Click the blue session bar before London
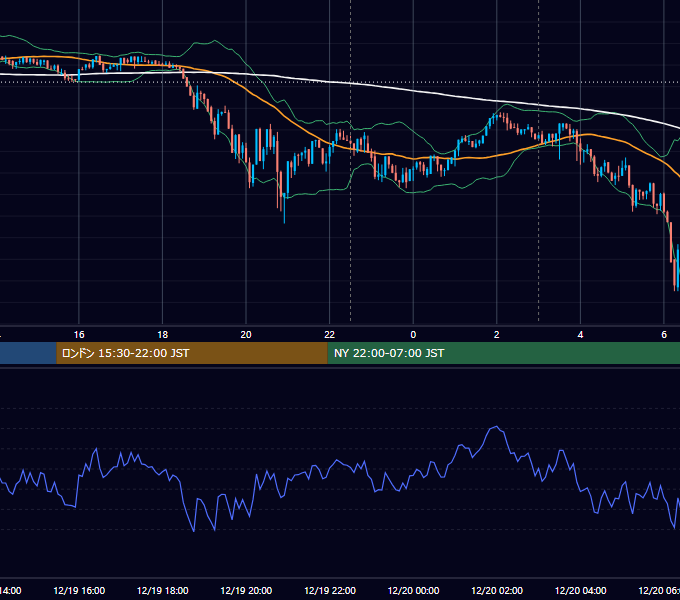The image size is (680, 600). (28, 353)
